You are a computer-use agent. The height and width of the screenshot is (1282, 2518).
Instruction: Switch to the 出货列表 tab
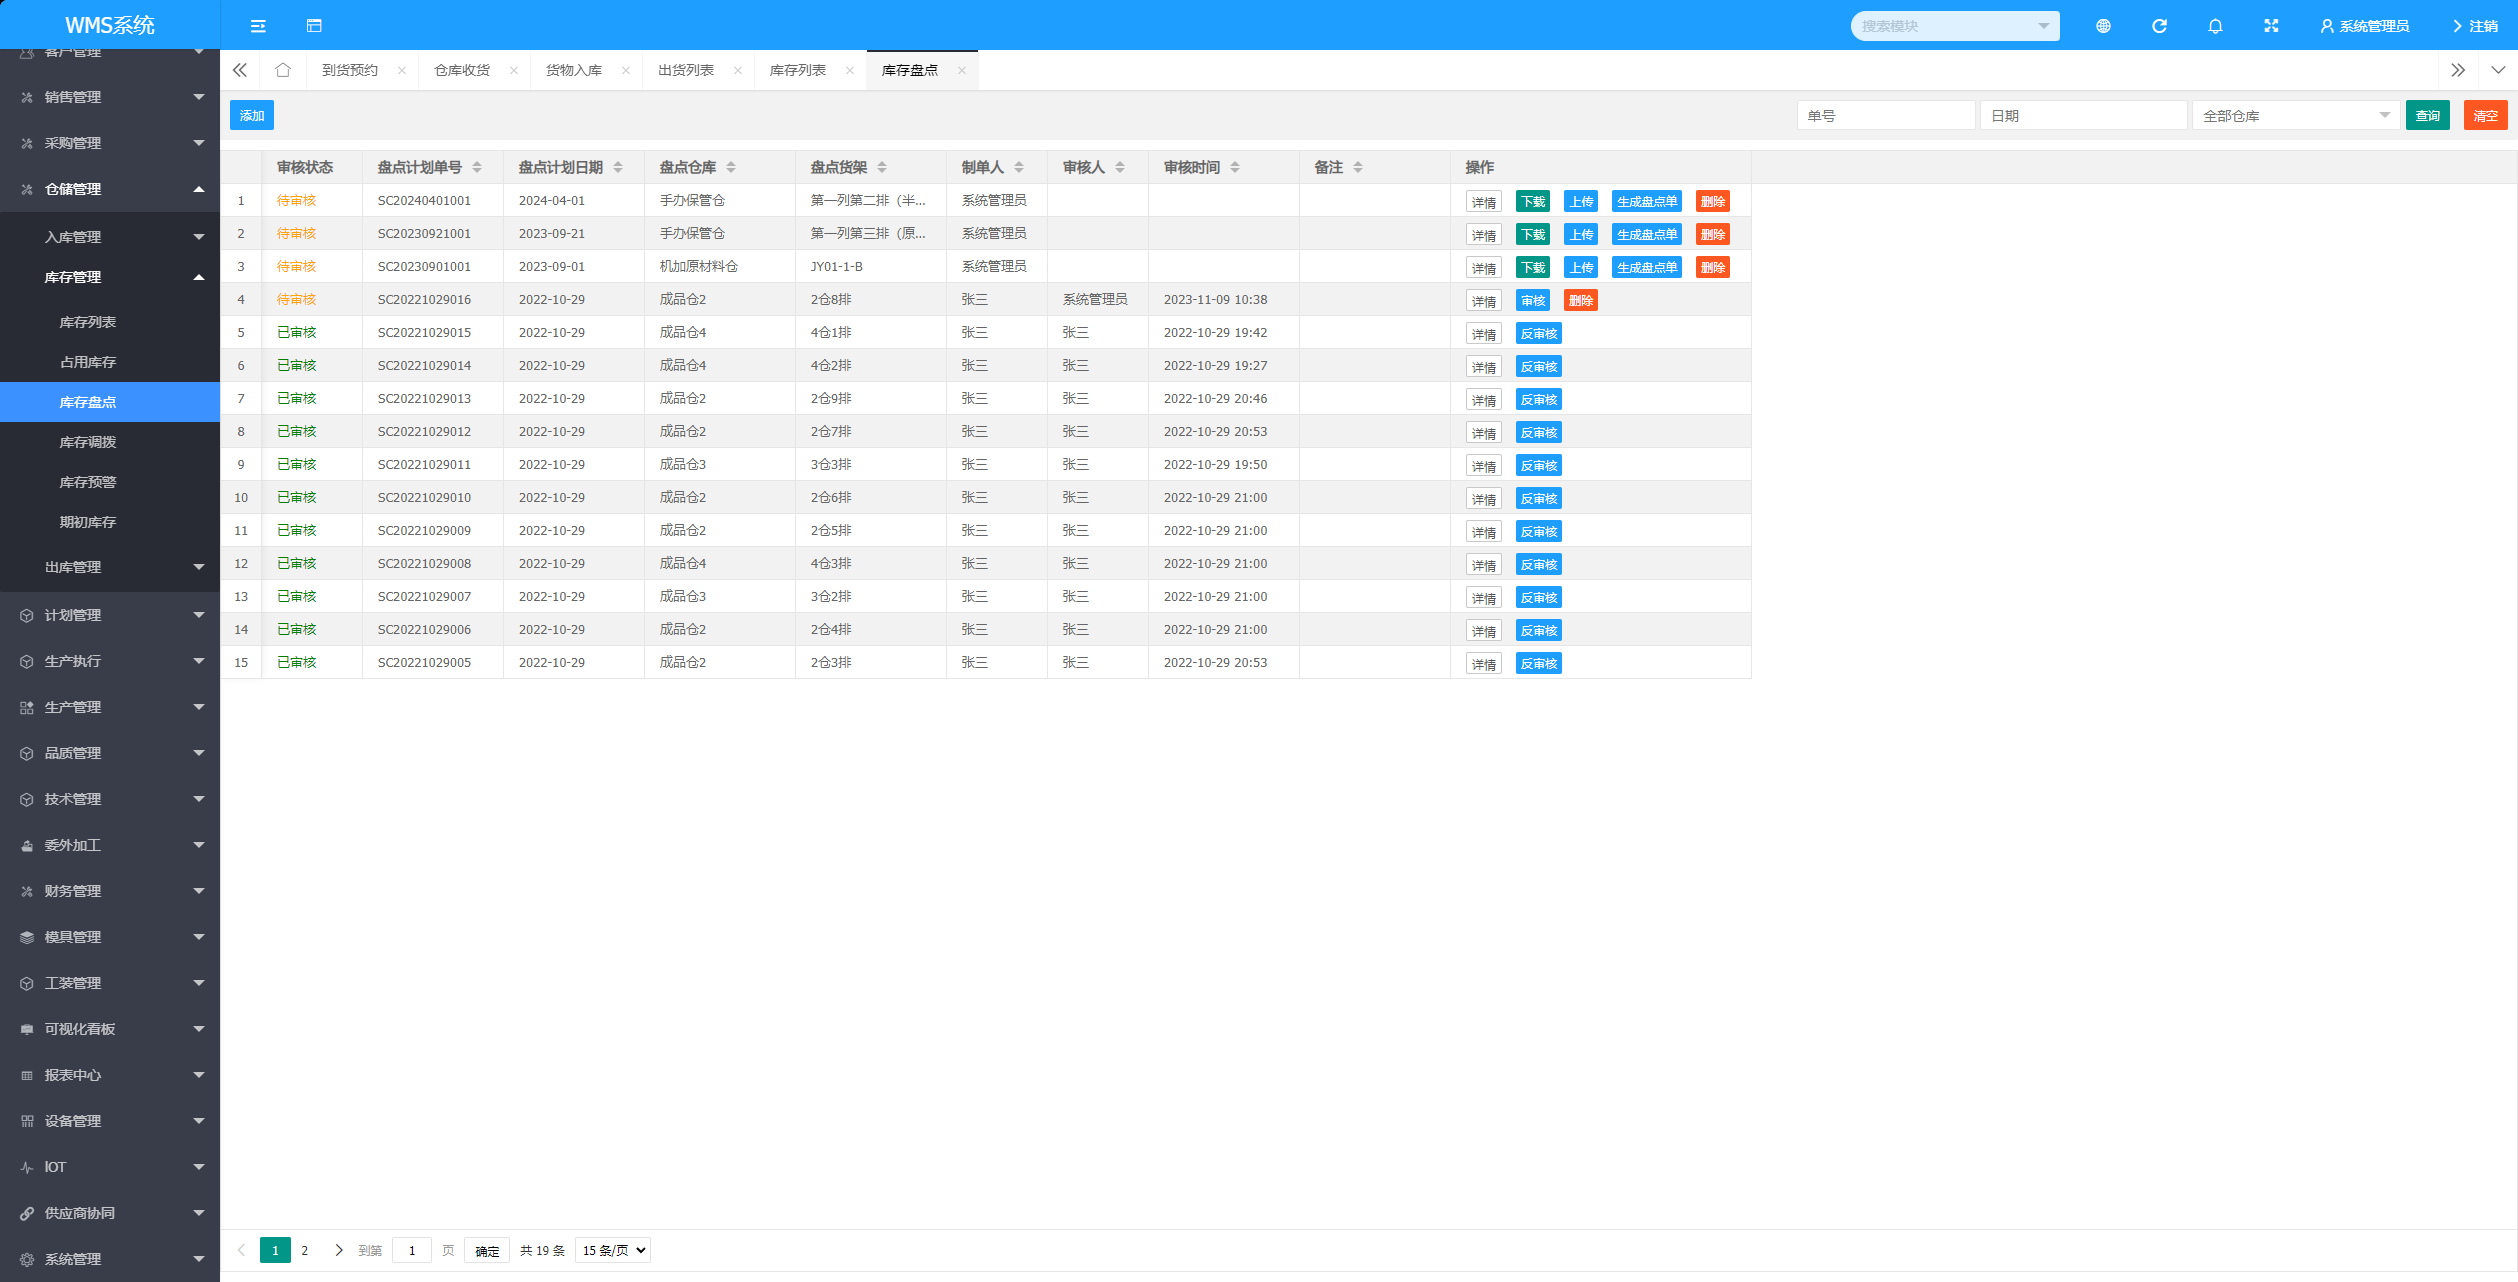[x=686, y=70]
